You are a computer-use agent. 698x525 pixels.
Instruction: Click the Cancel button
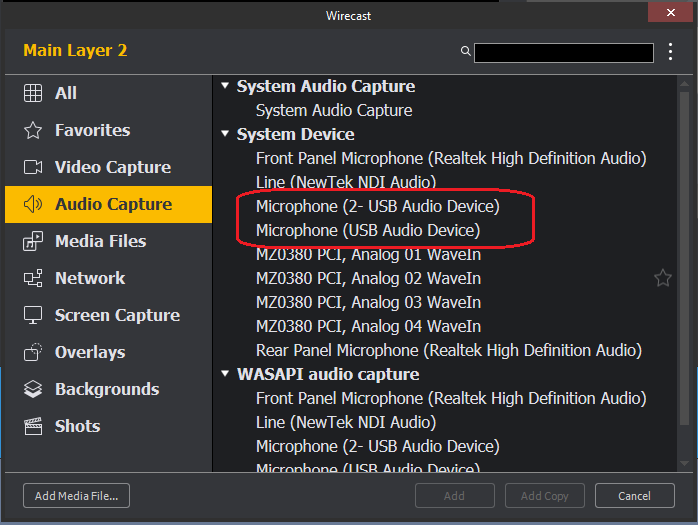point(634,496)
